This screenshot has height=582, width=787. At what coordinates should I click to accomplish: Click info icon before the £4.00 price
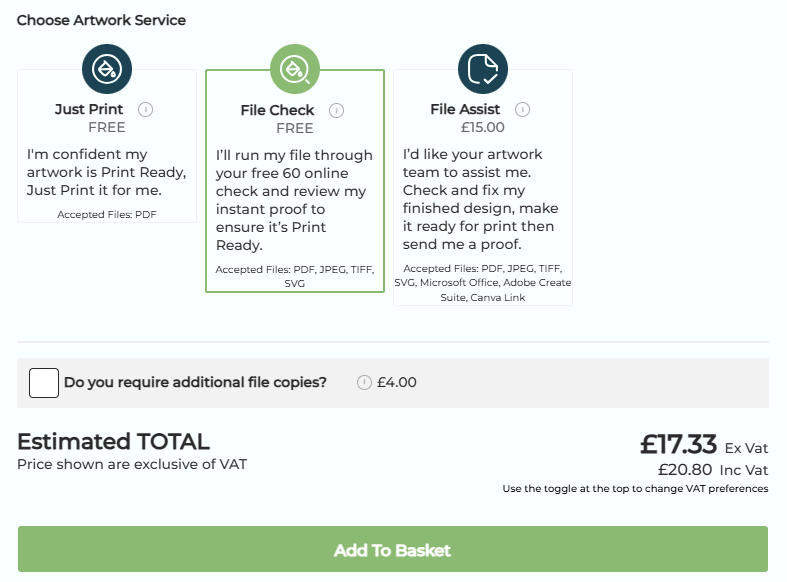click(x=365, y=382)
